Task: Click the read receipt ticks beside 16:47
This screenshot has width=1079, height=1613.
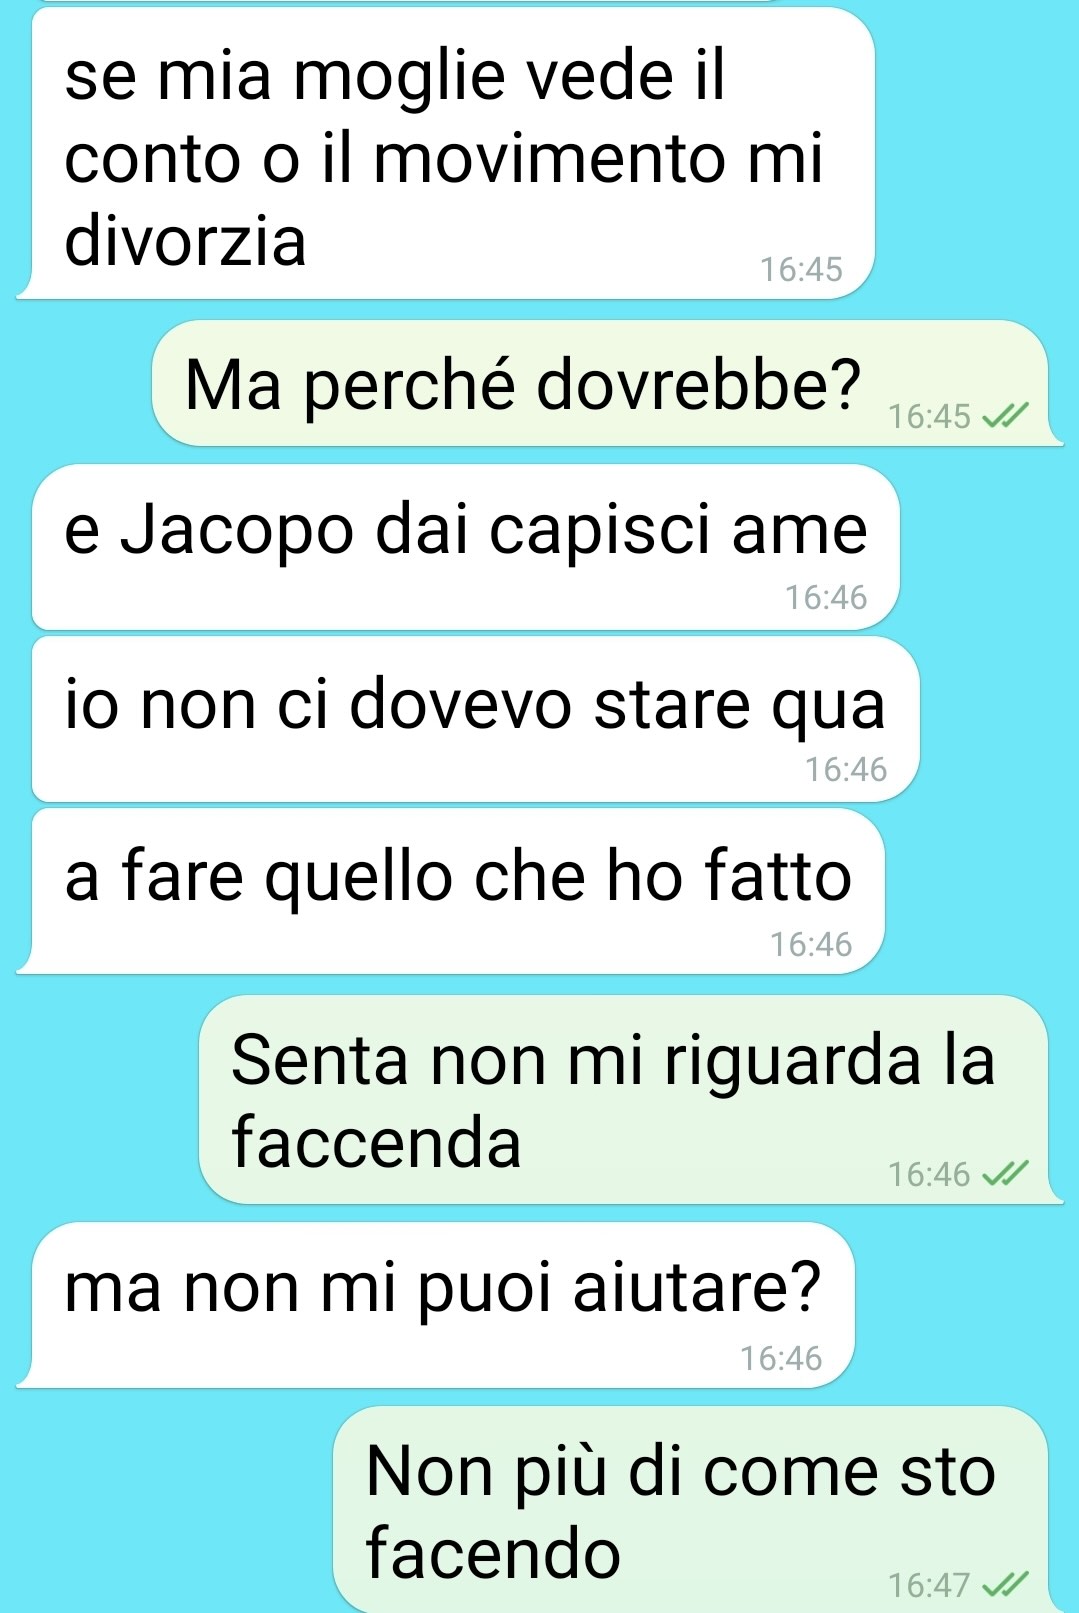Action: coord(1005,1584)
